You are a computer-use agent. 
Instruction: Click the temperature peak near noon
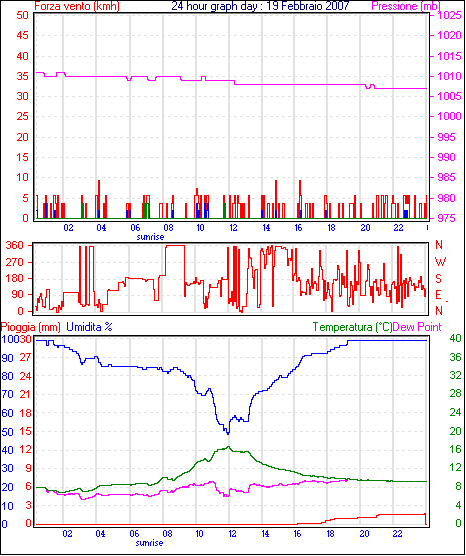tap(228, 447)
